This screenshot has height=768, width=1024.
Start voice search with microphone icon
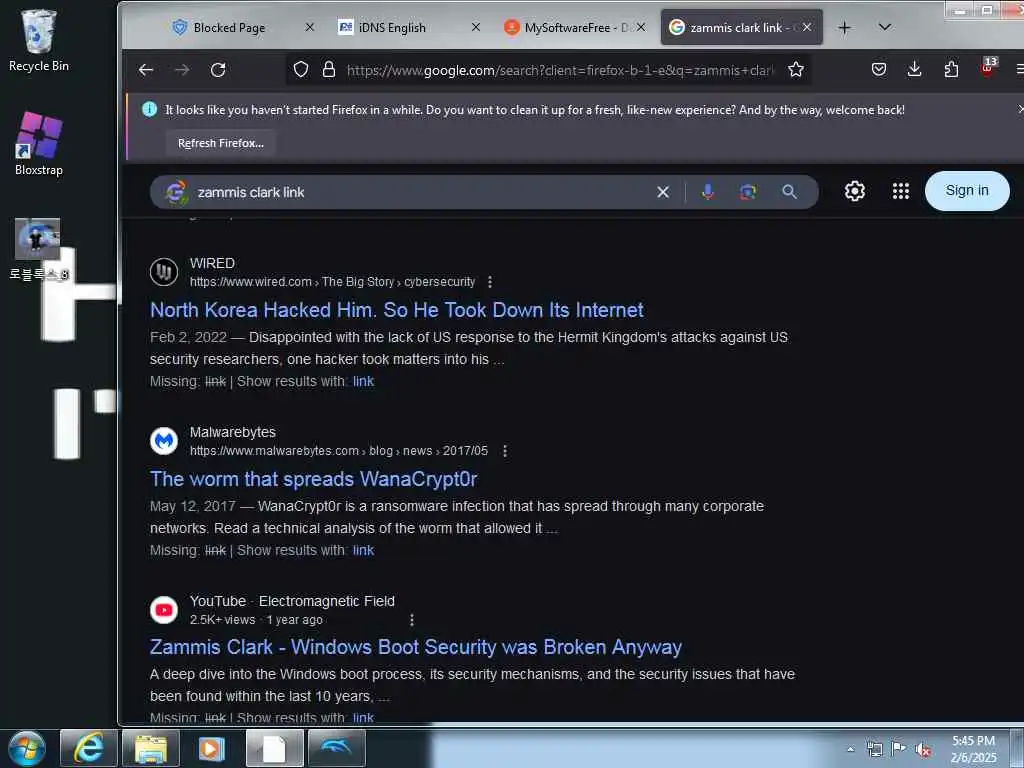pos(707,191)
